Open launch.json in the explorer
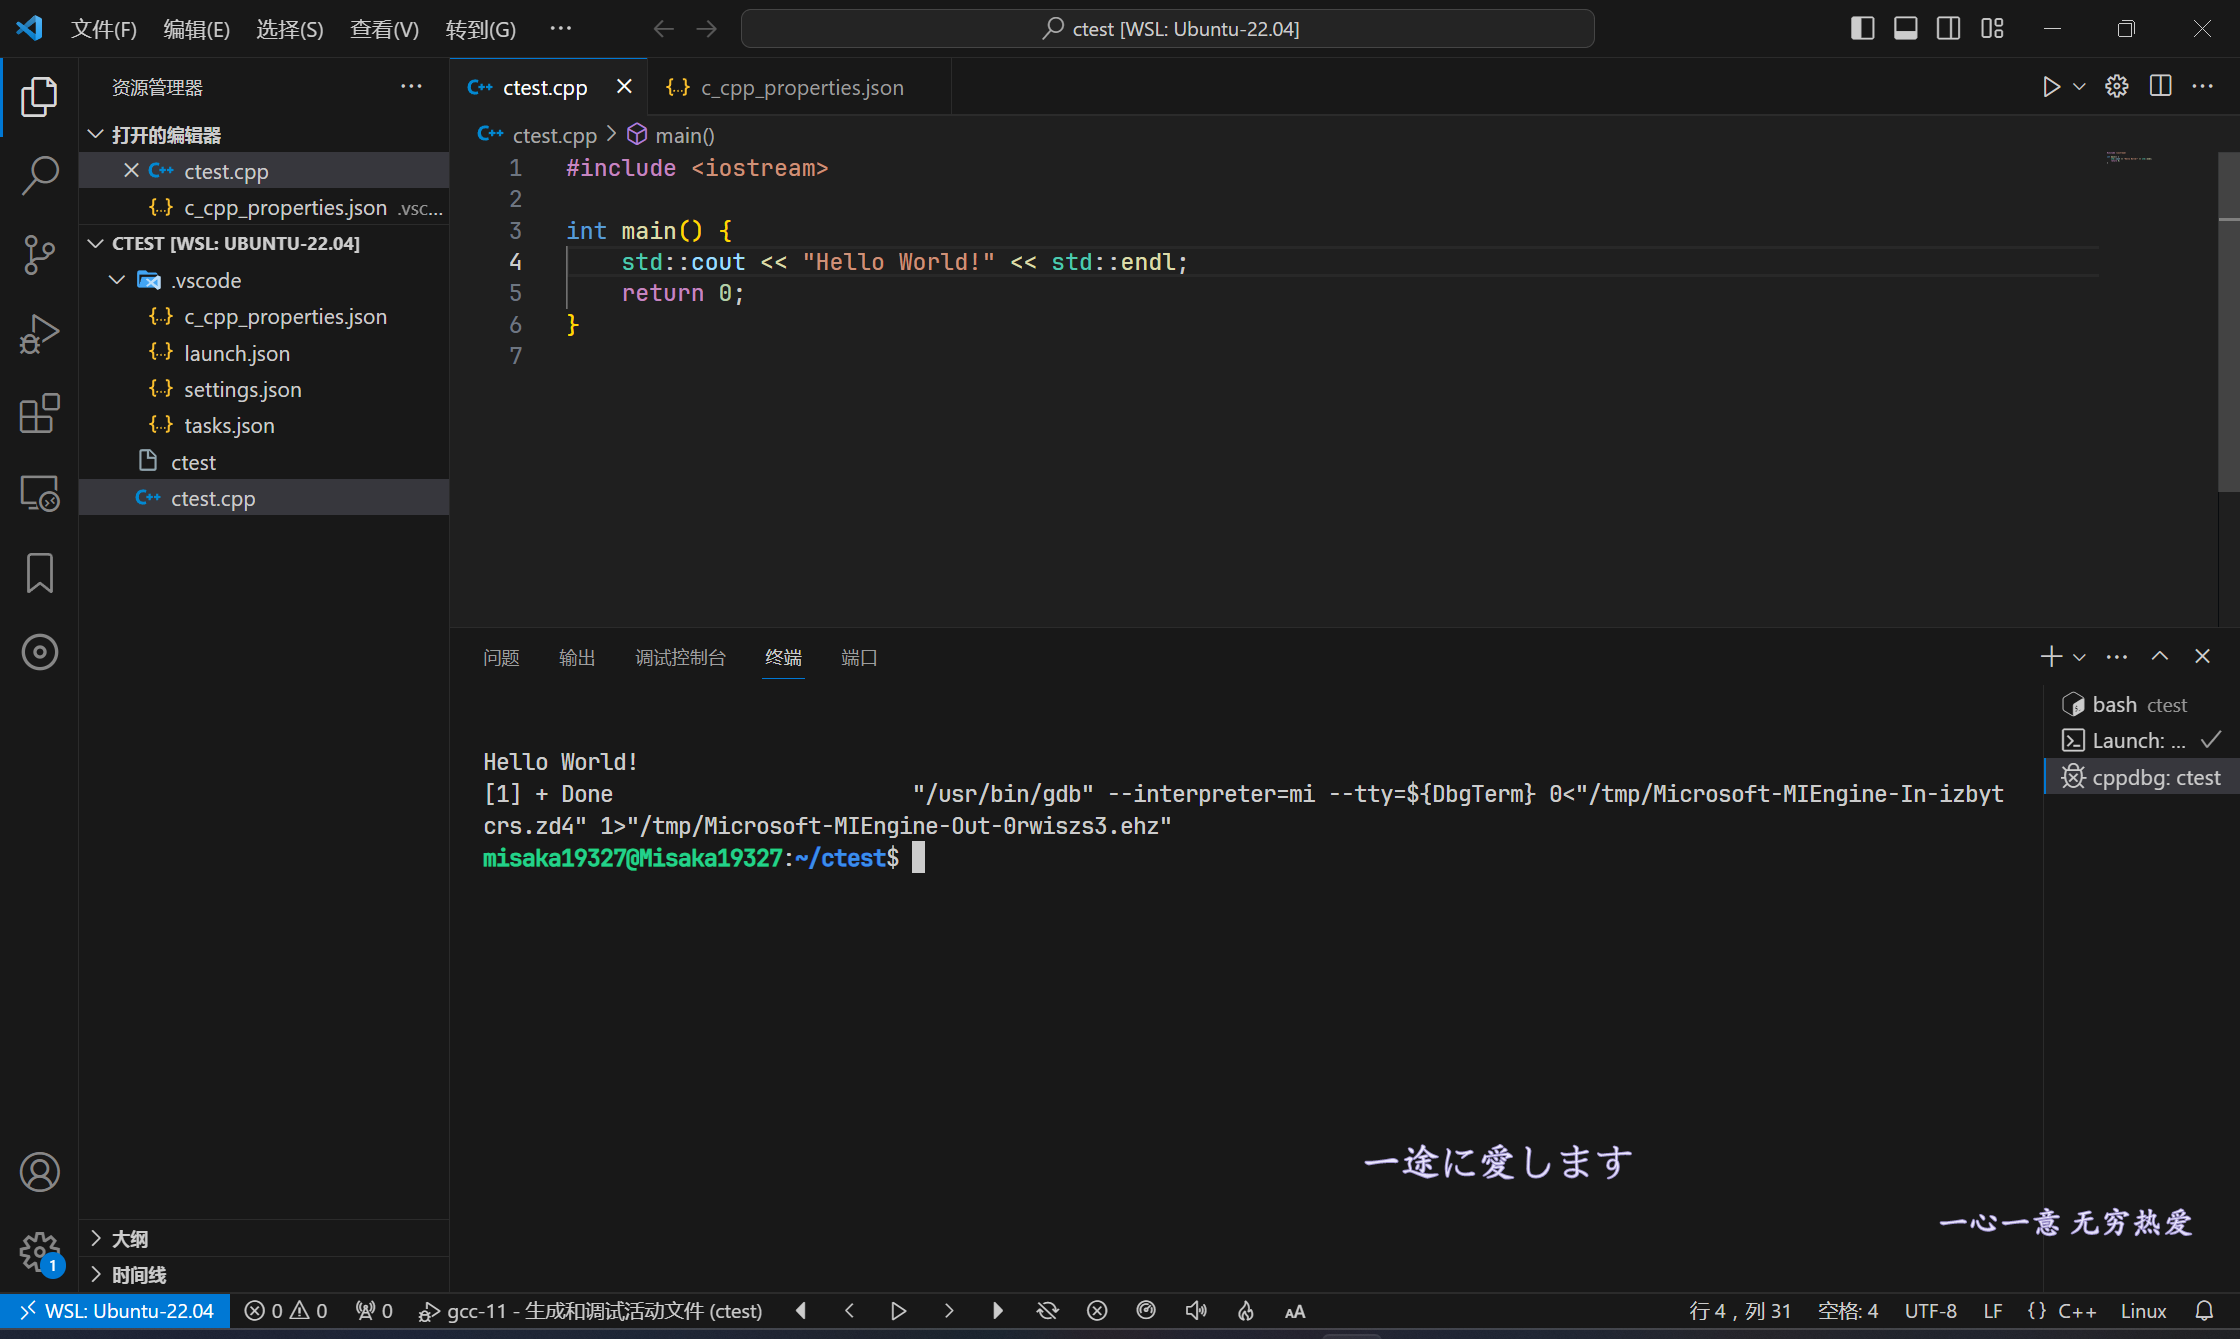Image resolution: width=2240 pixels, height=1339 pixels. (x=264, y=353)
